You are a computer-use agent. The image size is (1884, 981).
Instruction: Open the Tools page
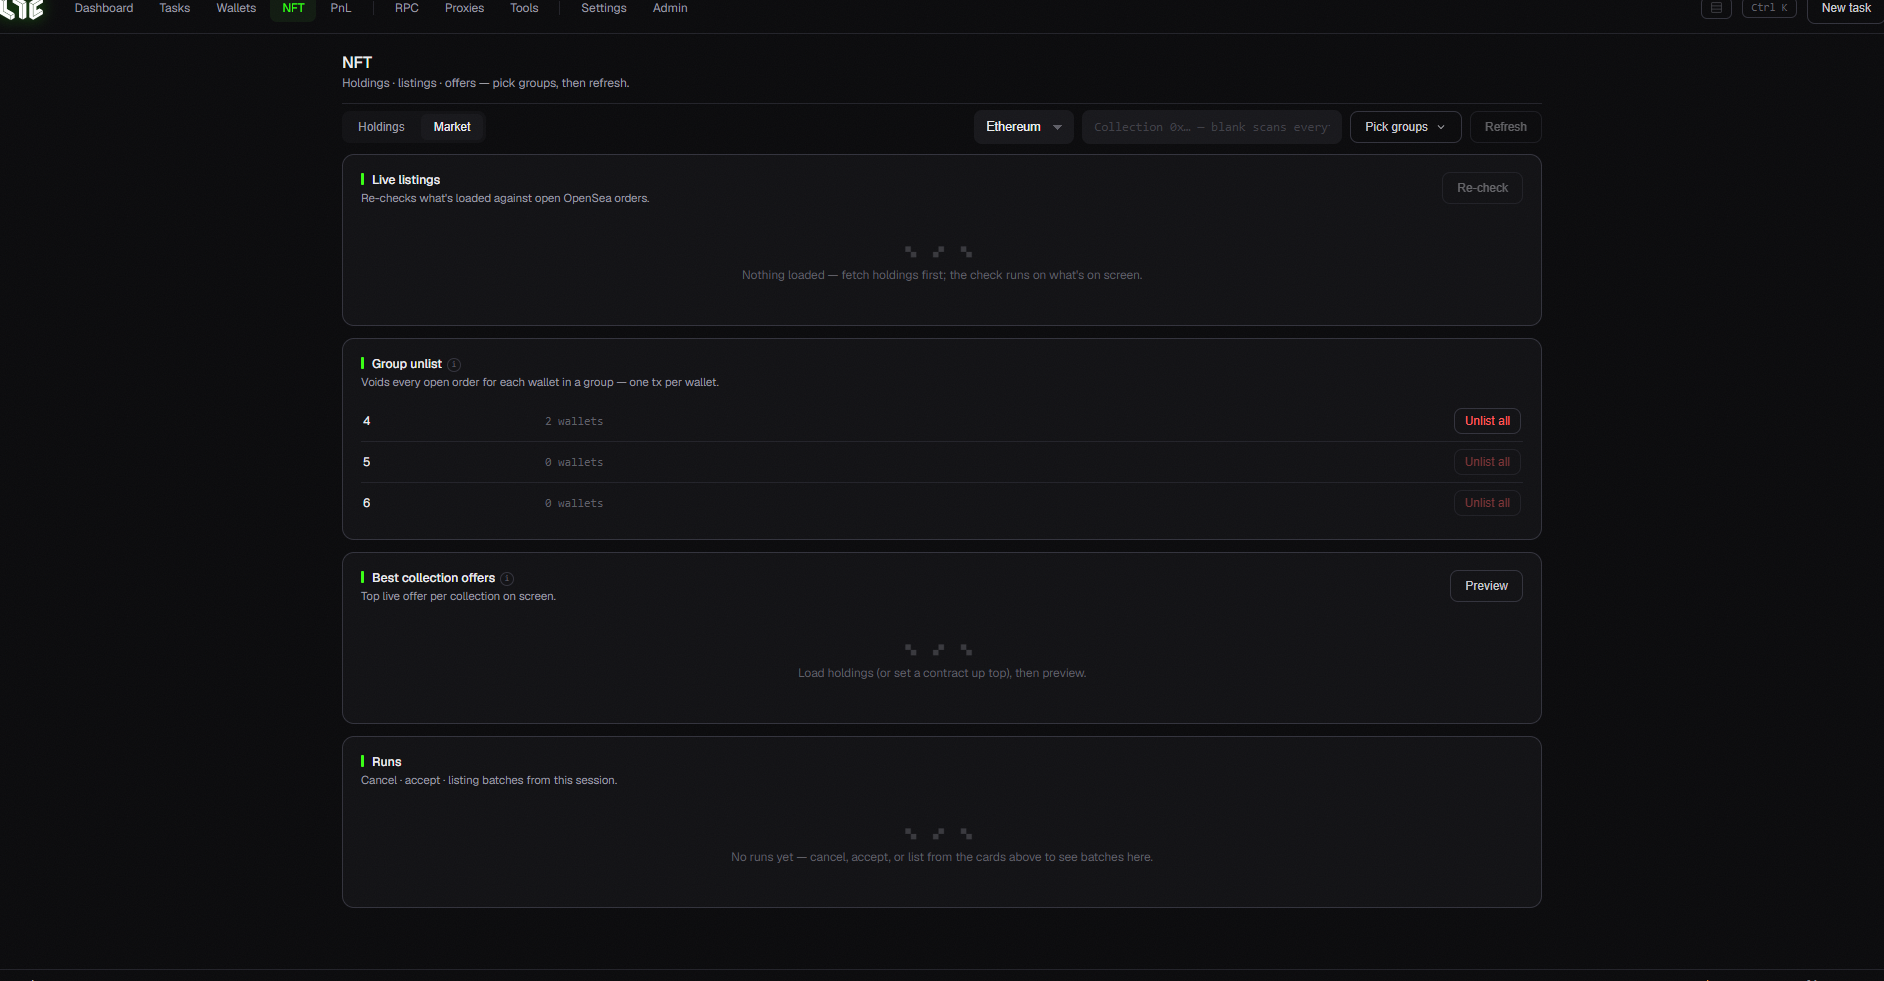[524, 8]
